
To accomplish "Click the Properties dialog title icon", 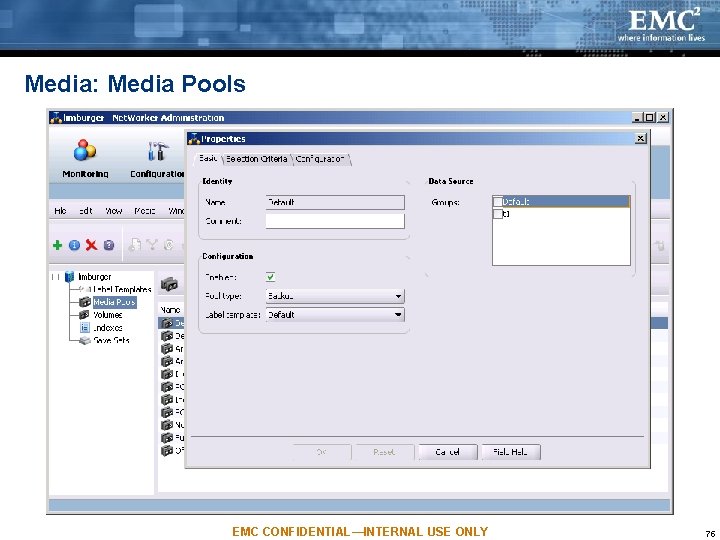I will (x=194, y=138).
